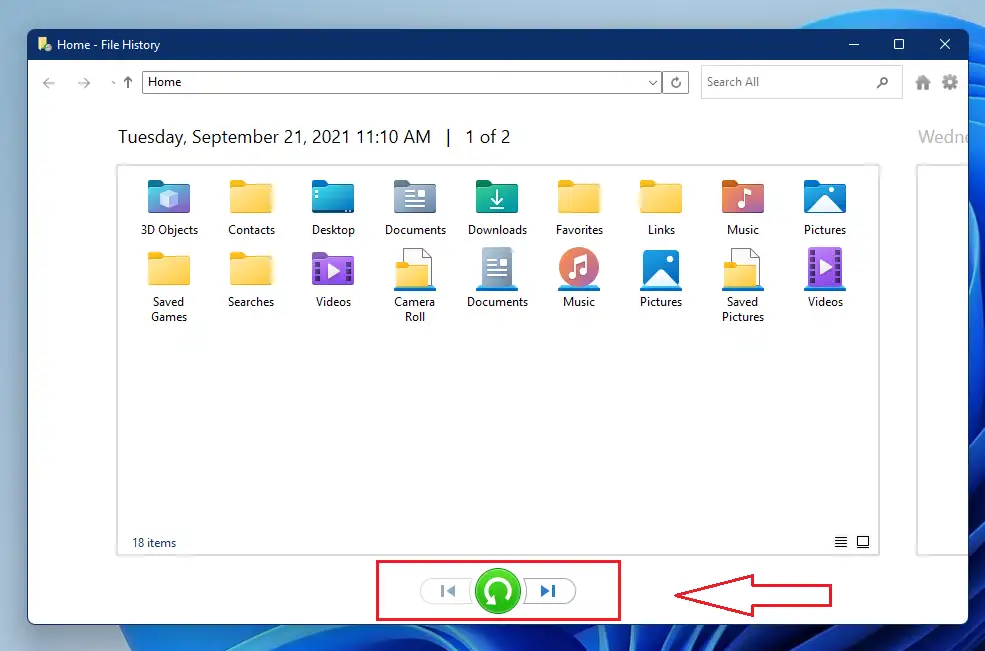Click the green Restore button

498,591
